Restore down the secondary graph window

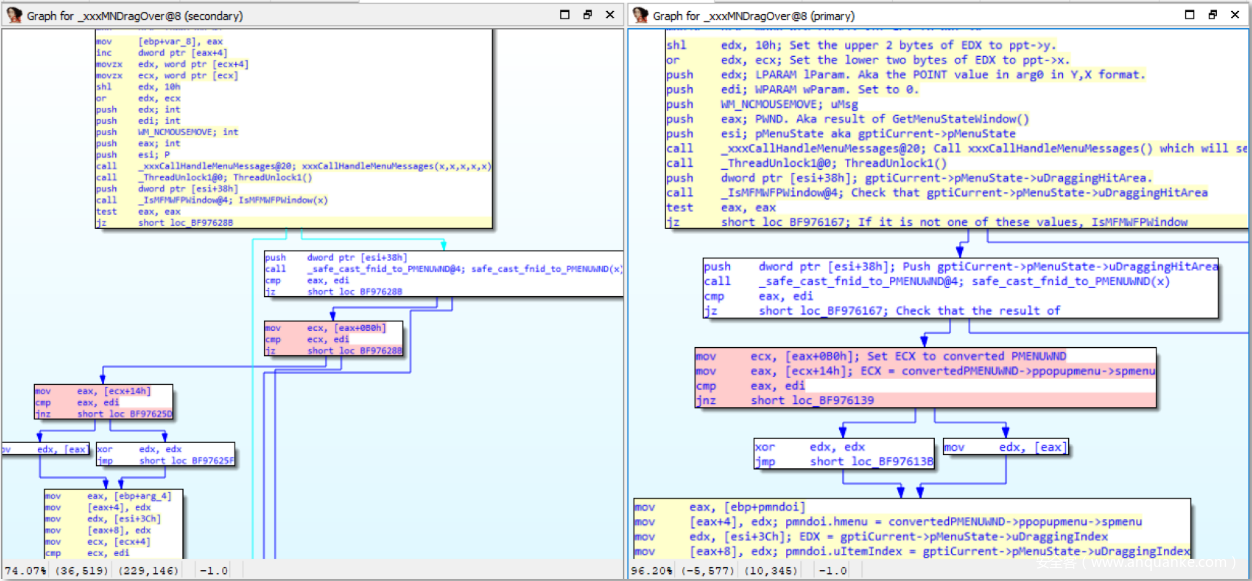[x=588, y=15]
